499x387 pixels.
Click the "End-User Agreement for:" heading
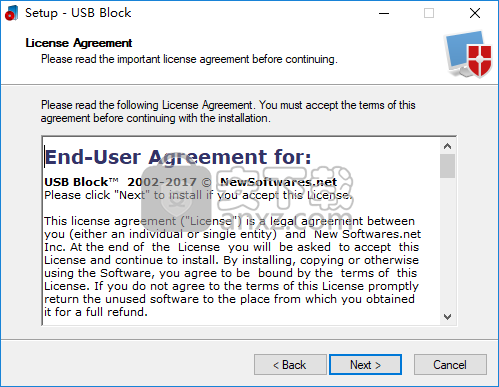(178, 157)
